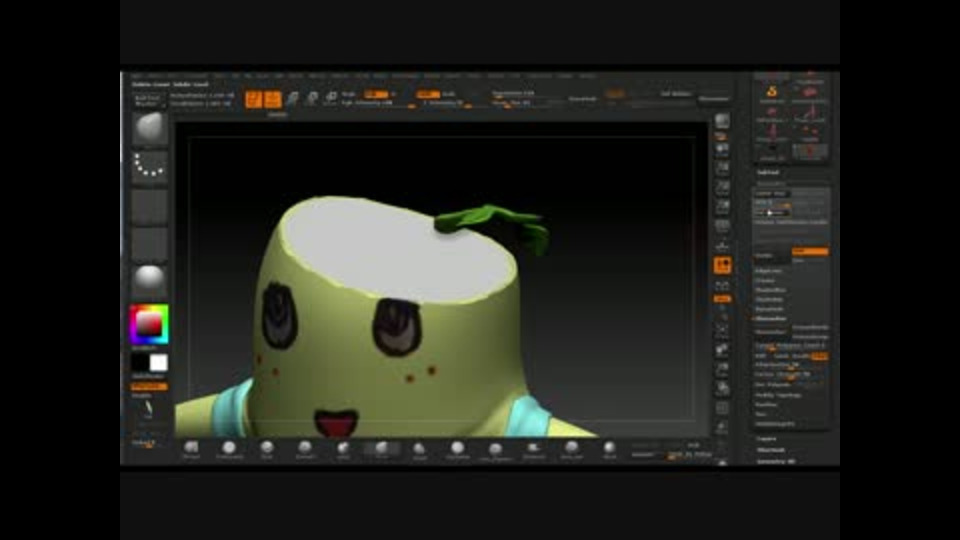Viewport: 960px width, 540px height.
Task: Select the Scale transform icon in top shelf
Action: [x=312, y=99]
